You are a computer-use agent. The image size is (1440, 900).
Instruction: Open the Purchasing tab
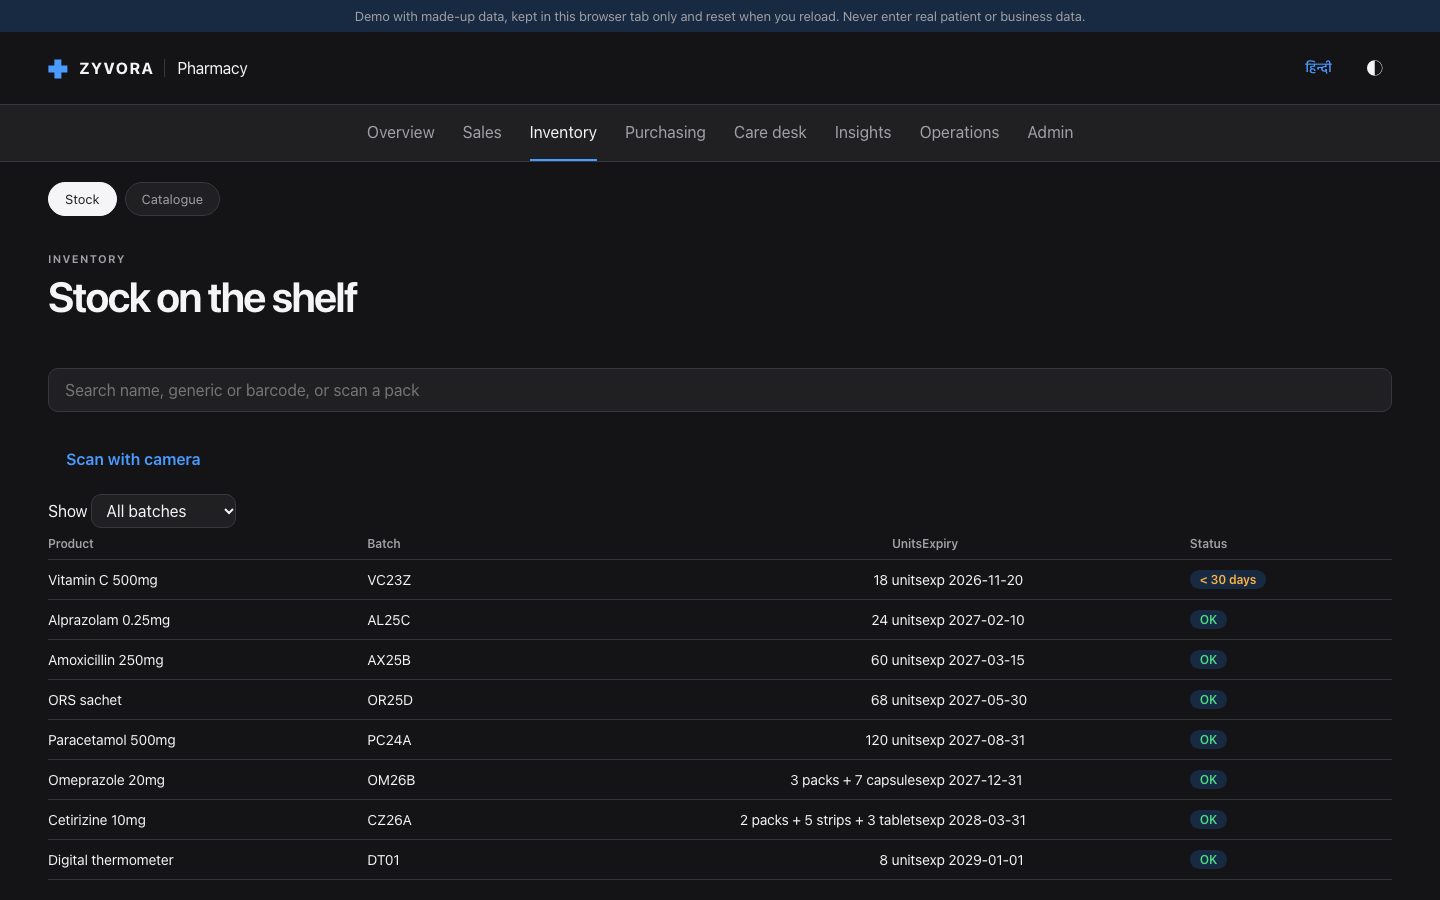coord(665,132)
